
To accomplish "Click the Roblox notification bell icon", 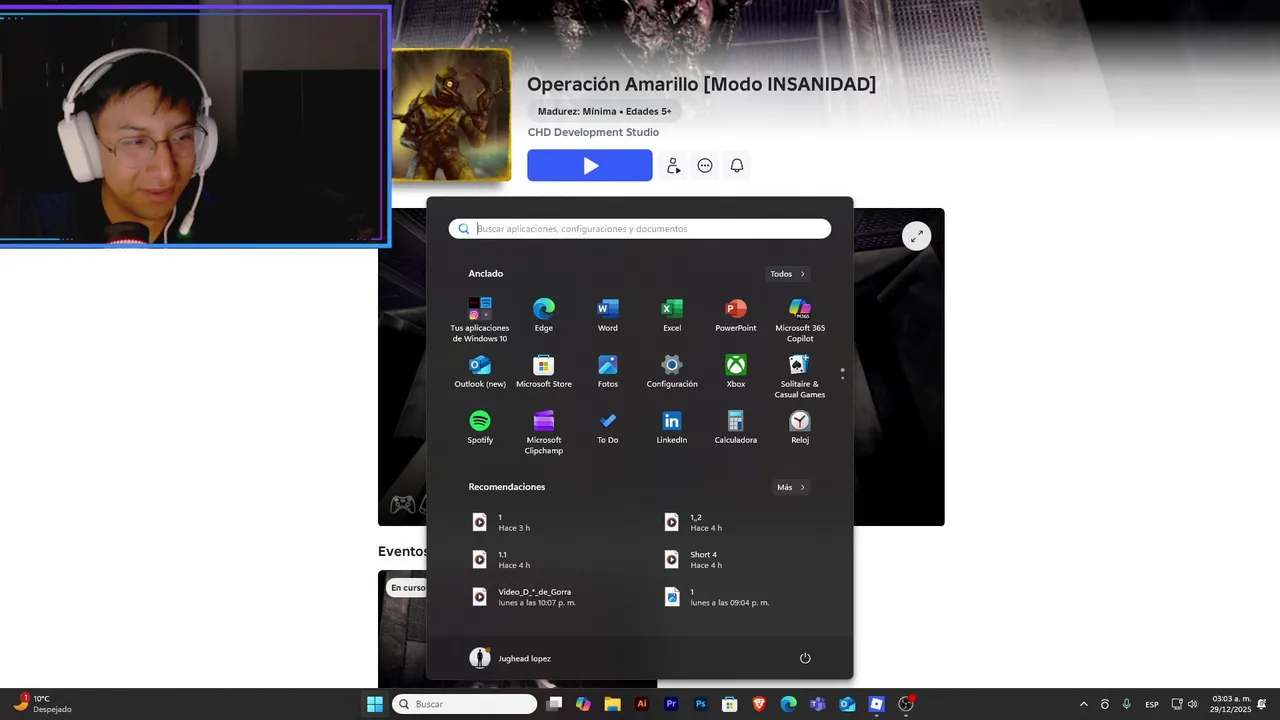I will pos(737,166).
